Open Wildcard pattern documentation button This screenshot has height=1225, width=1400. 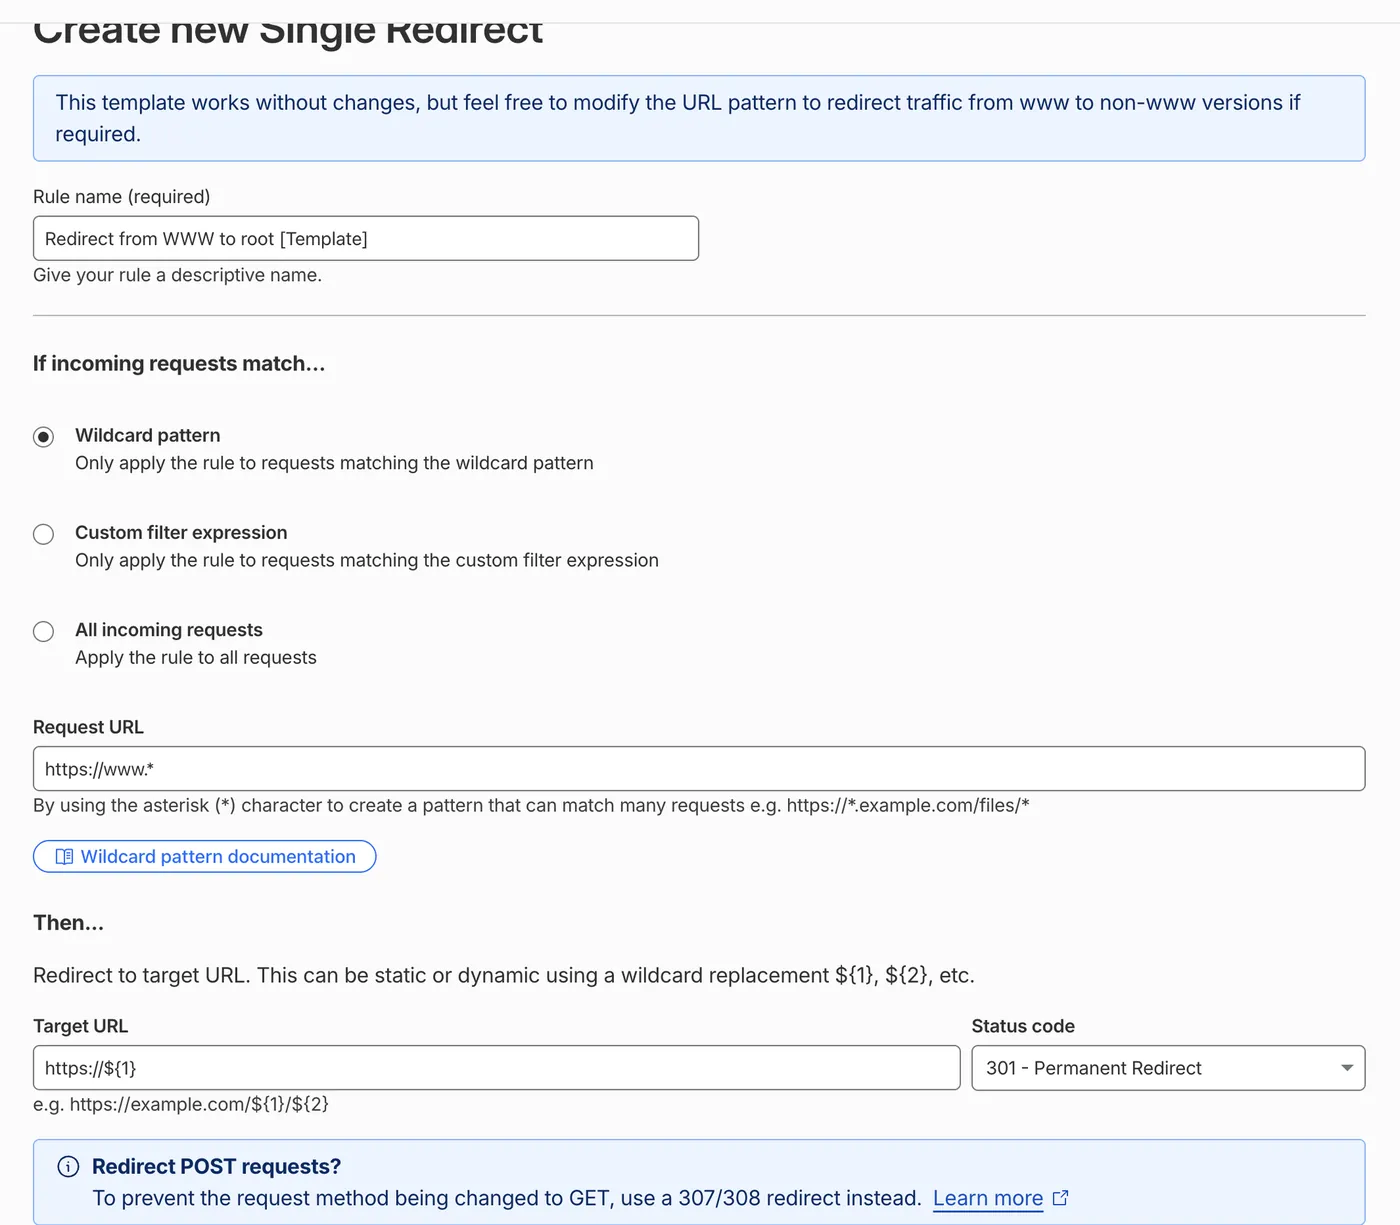[205, 857]
